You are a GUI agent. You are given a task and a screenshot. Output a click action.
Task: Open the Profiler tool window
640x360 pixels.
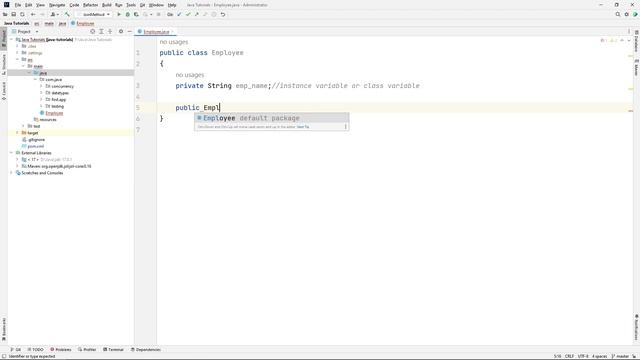(87, 349)
